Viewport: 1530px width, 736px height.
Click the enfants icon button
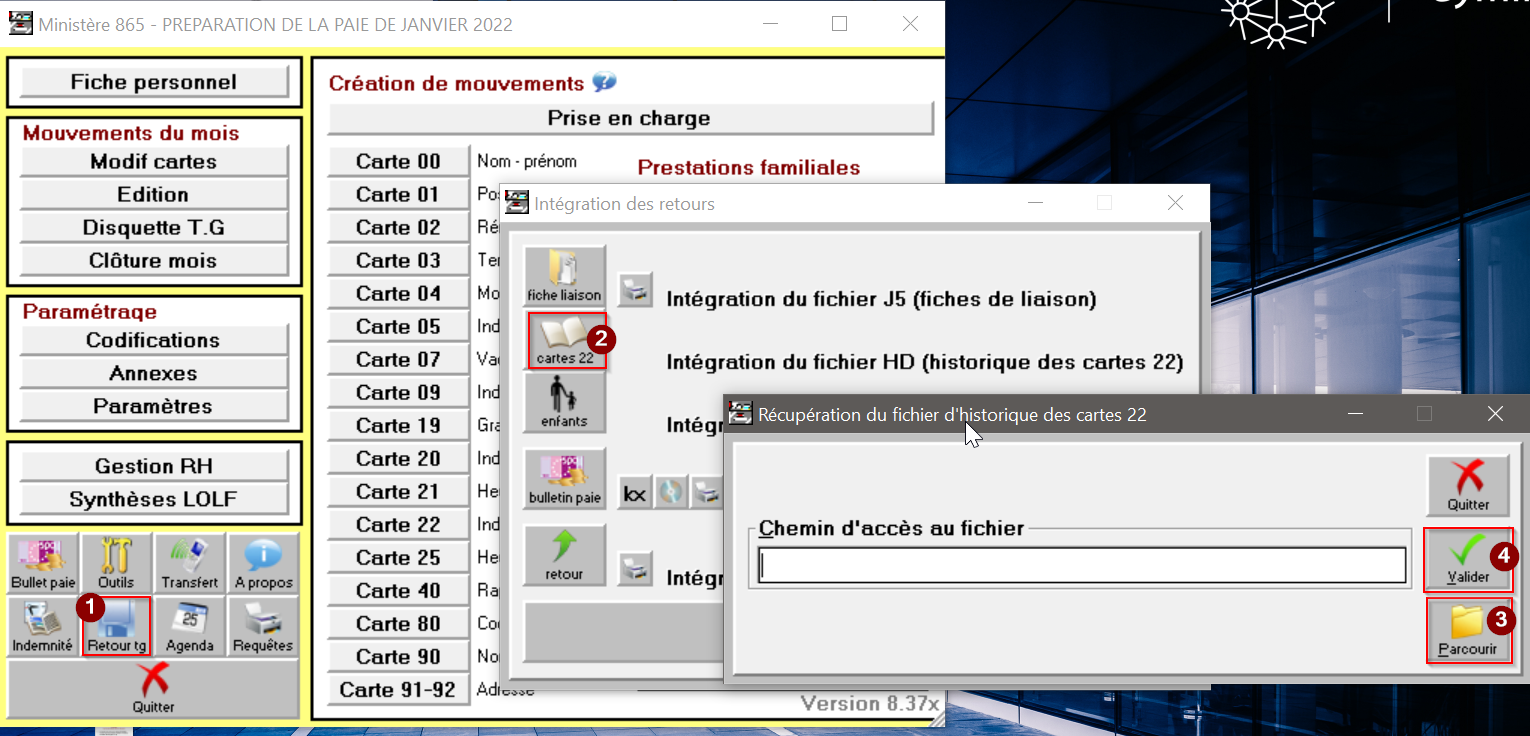point(565,404)
